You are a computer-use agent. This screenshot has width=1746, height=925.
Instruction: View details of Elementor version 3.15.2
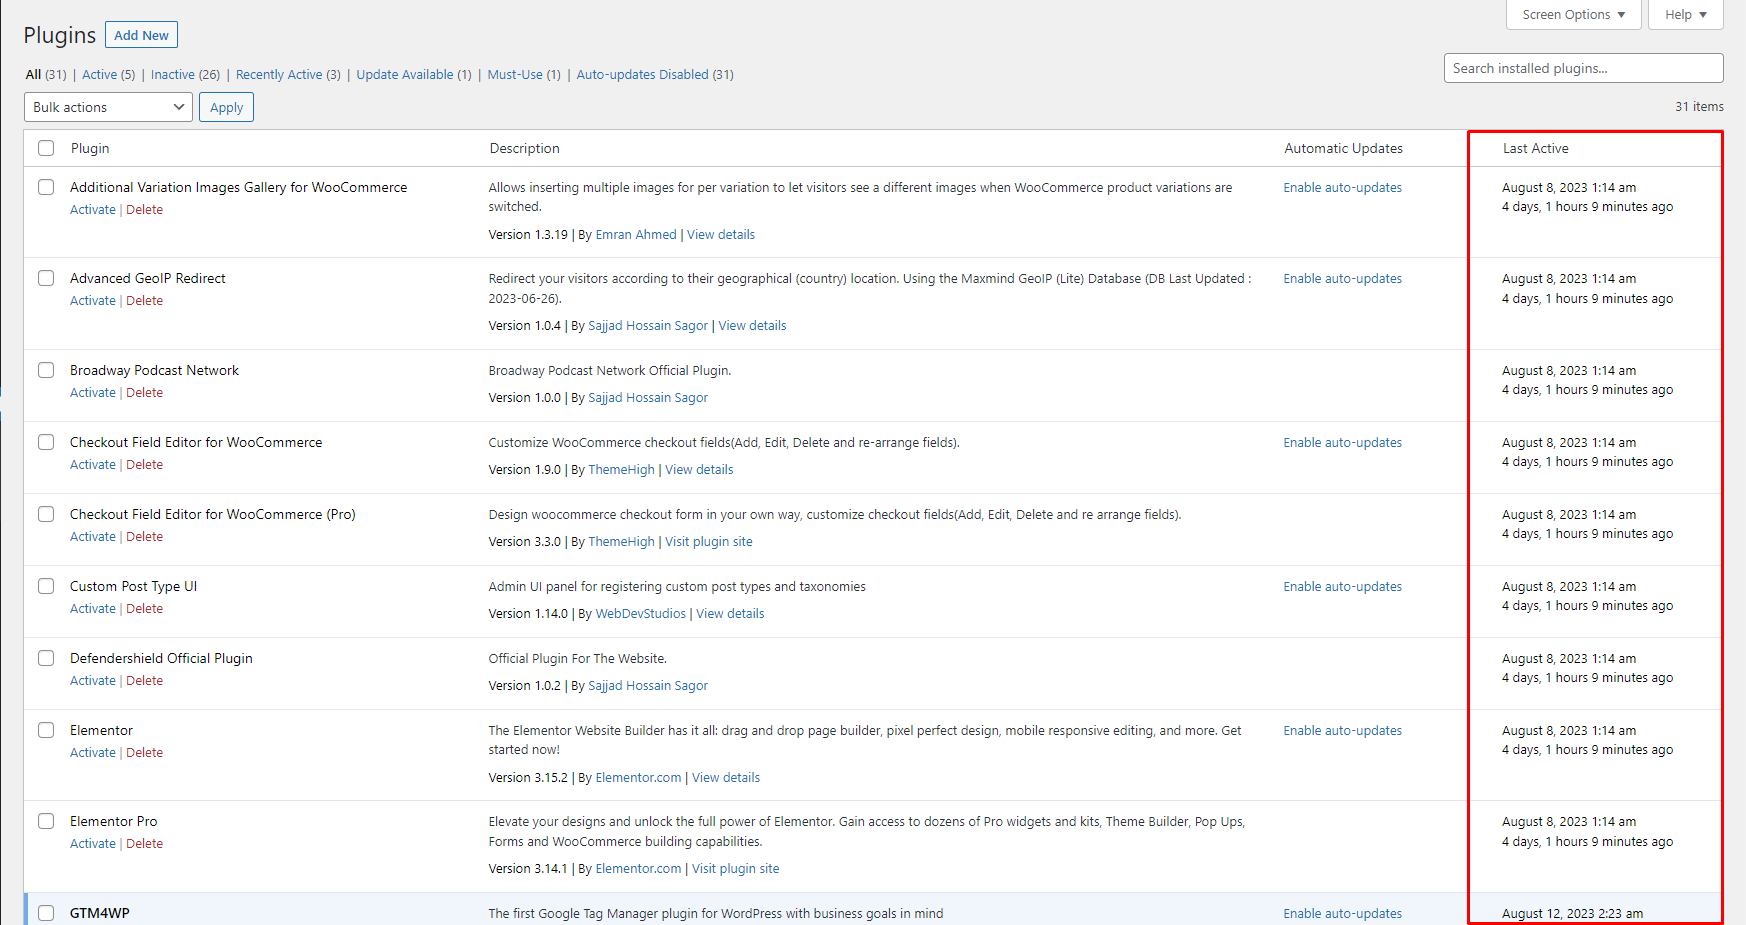(726, 778)
